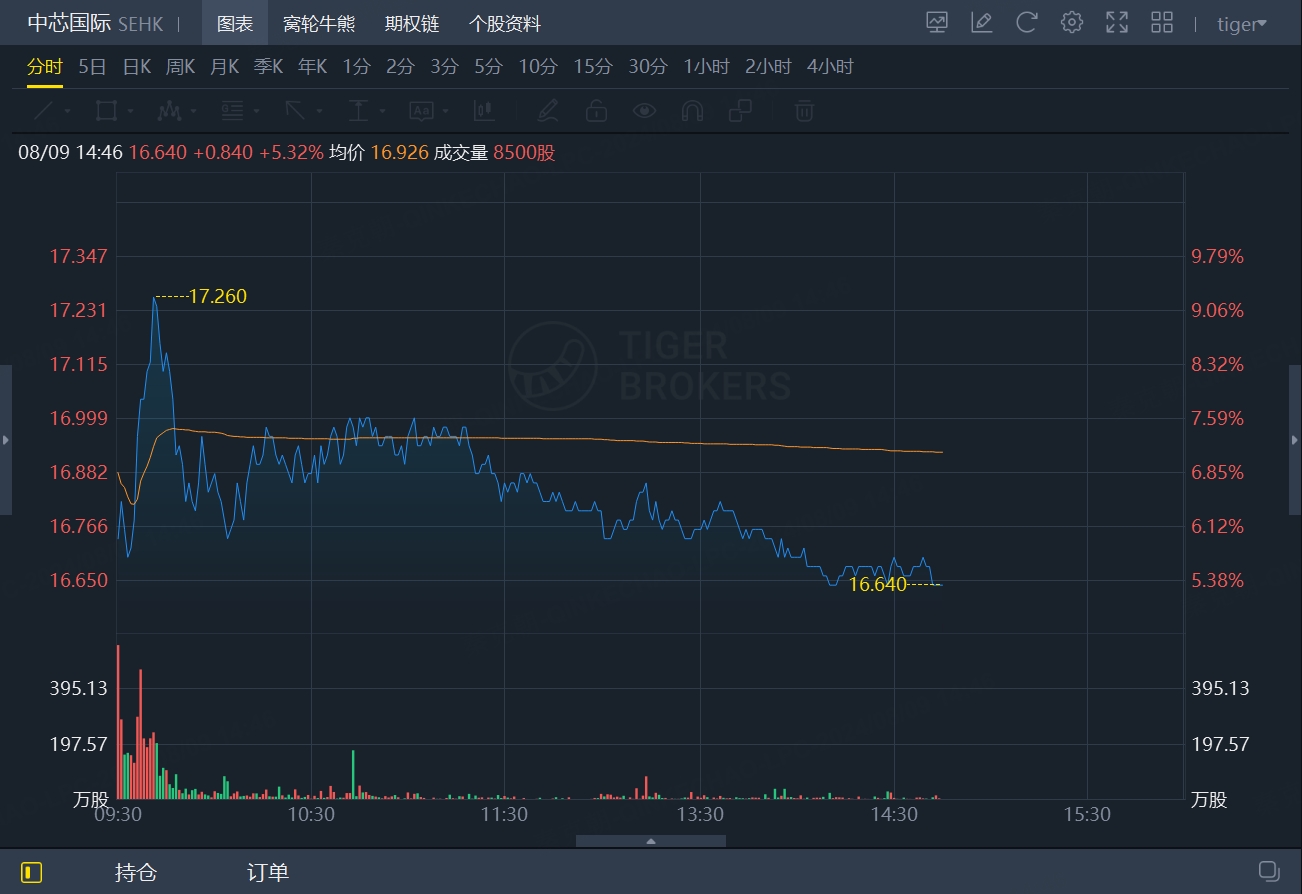Select the 4小时 timeframe
The width and height of the screenshot is (1302, 894).
tap(830, 67)
